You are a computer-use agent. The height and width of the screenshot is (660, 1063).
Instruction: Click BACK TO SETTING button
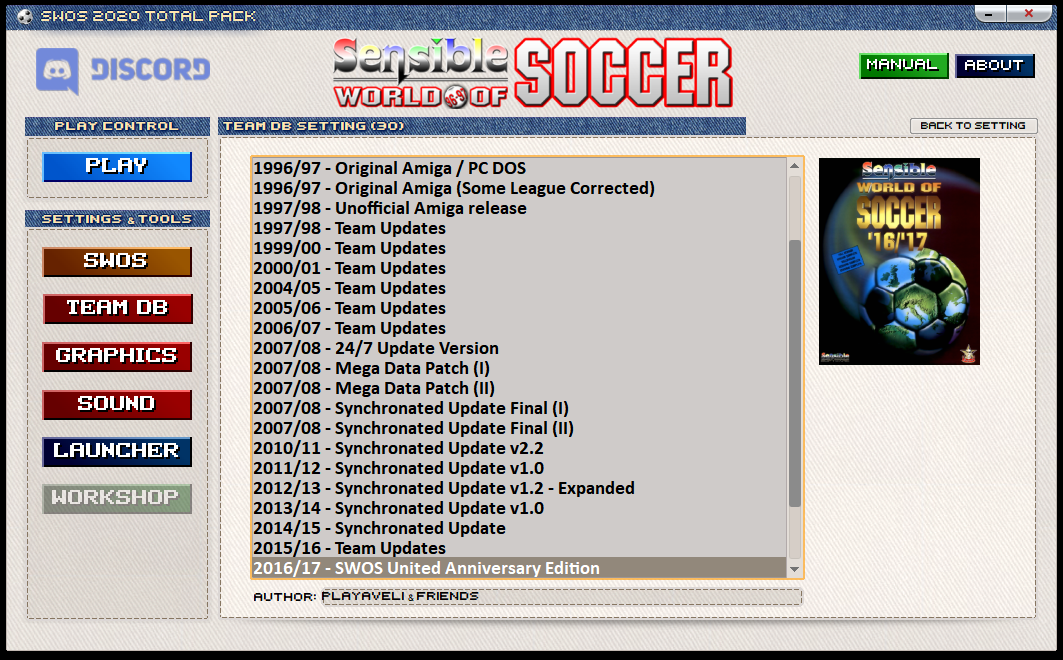tap(973, 126)
